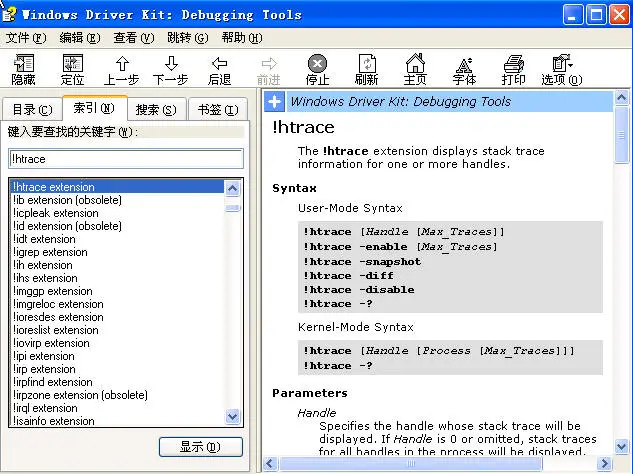Open the 选项 (Options) toolbar menu
The image size is (633, 474).
562,69
